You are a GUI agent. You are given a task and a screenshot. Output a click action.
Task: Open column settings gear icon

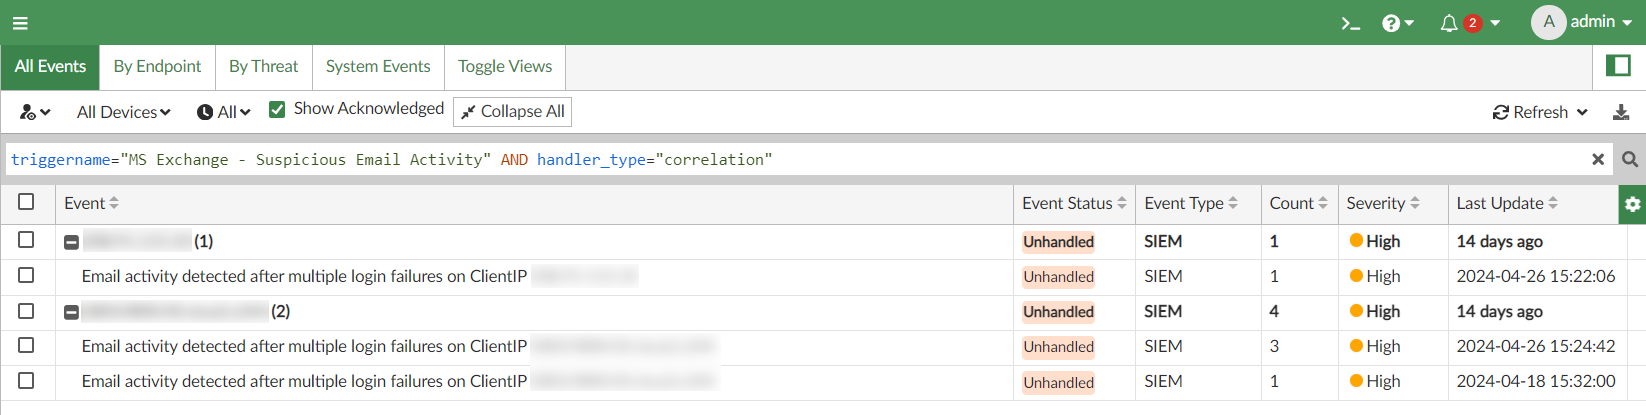click(1632, 204)
